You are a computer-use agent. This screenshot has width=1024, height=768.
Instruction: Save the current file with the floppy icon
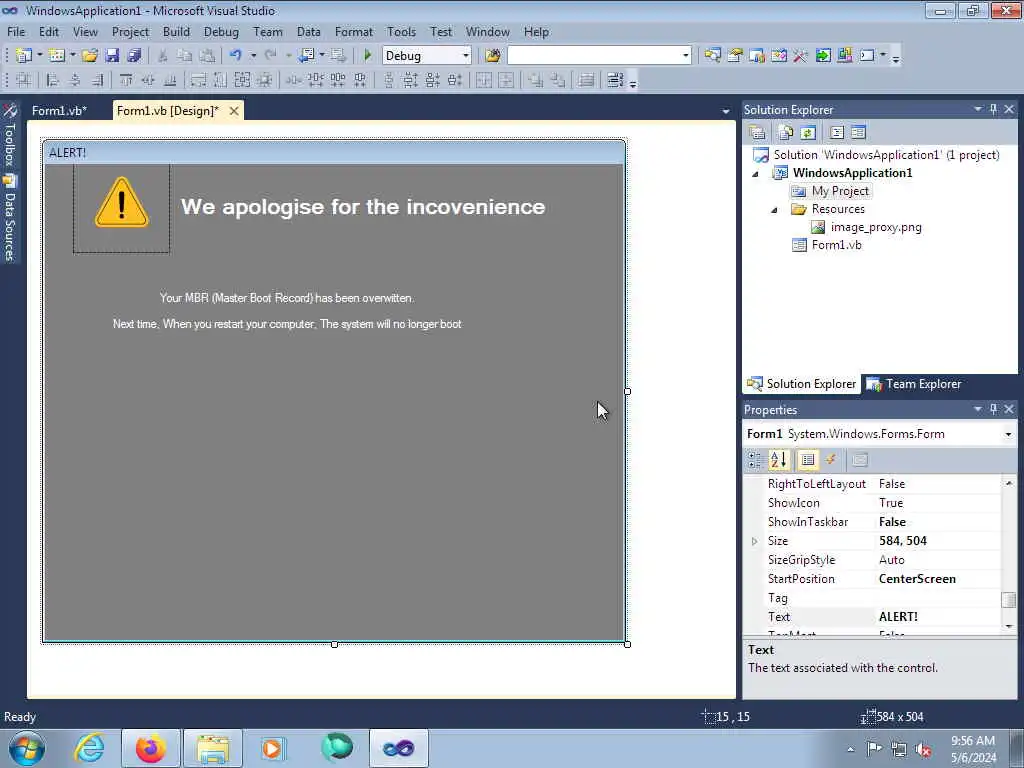coord(112,56)
